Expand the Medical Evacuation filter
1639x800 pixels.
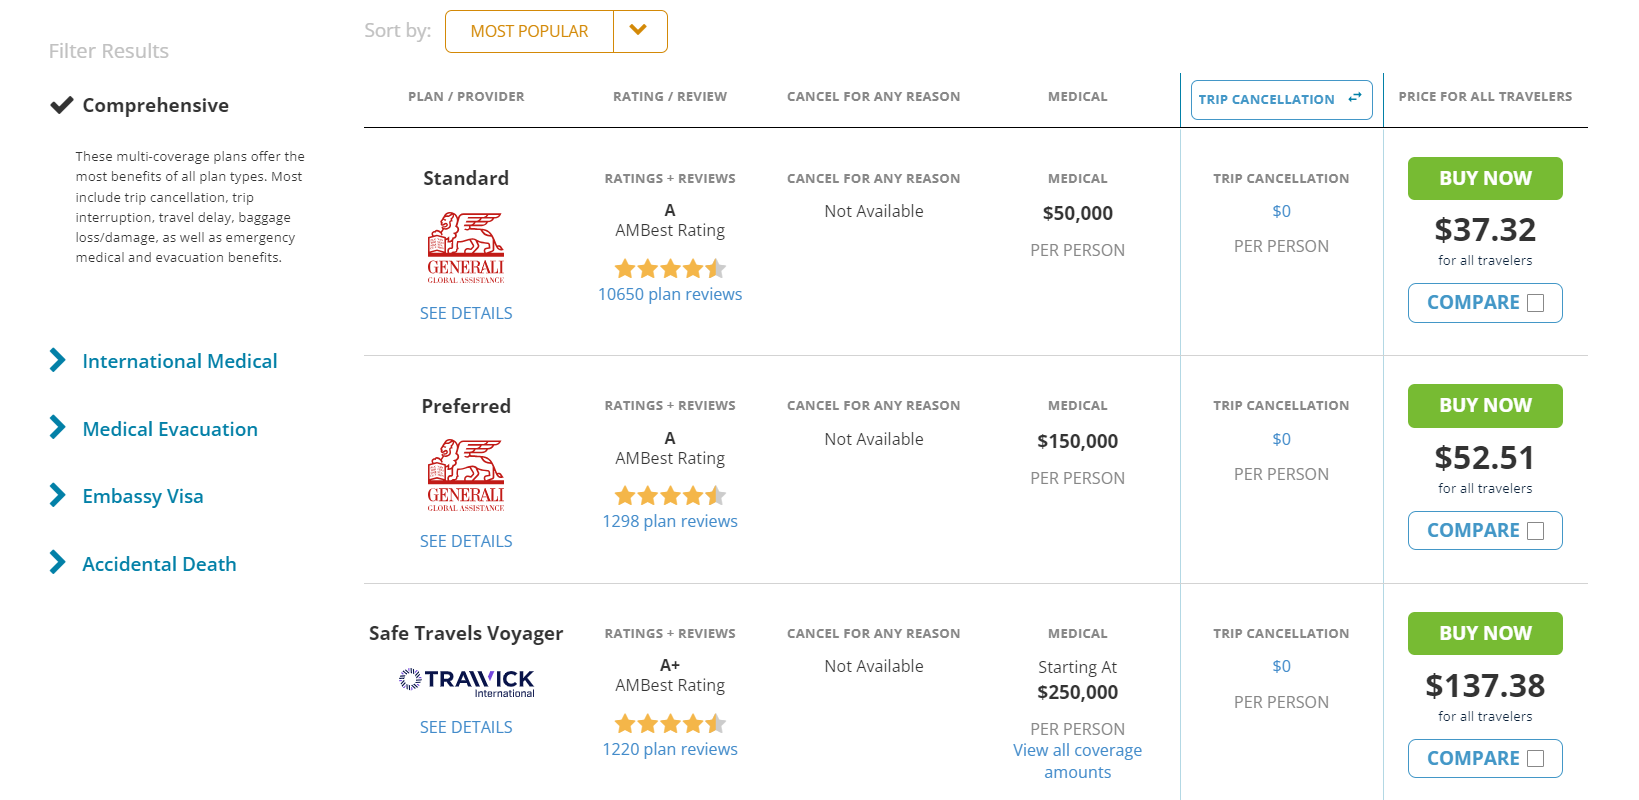[x=169, y=429]
